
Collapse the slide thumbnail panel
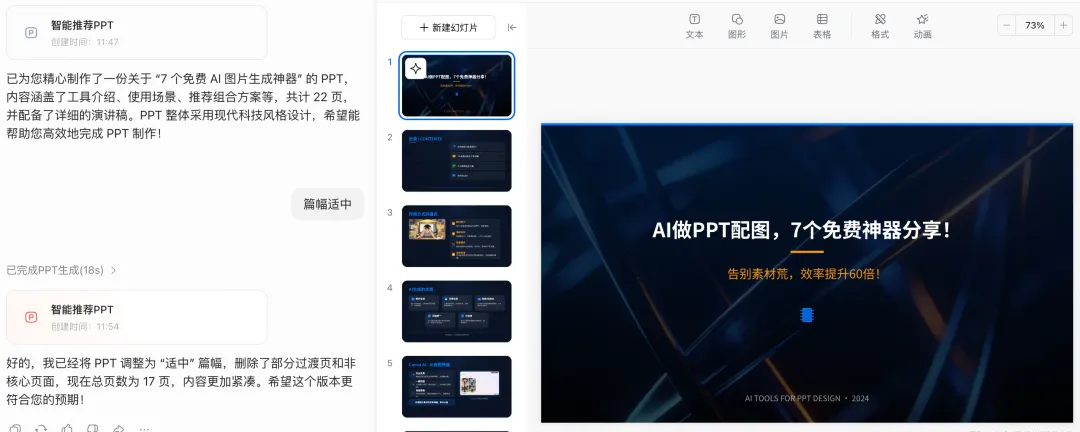coord(512,28)
